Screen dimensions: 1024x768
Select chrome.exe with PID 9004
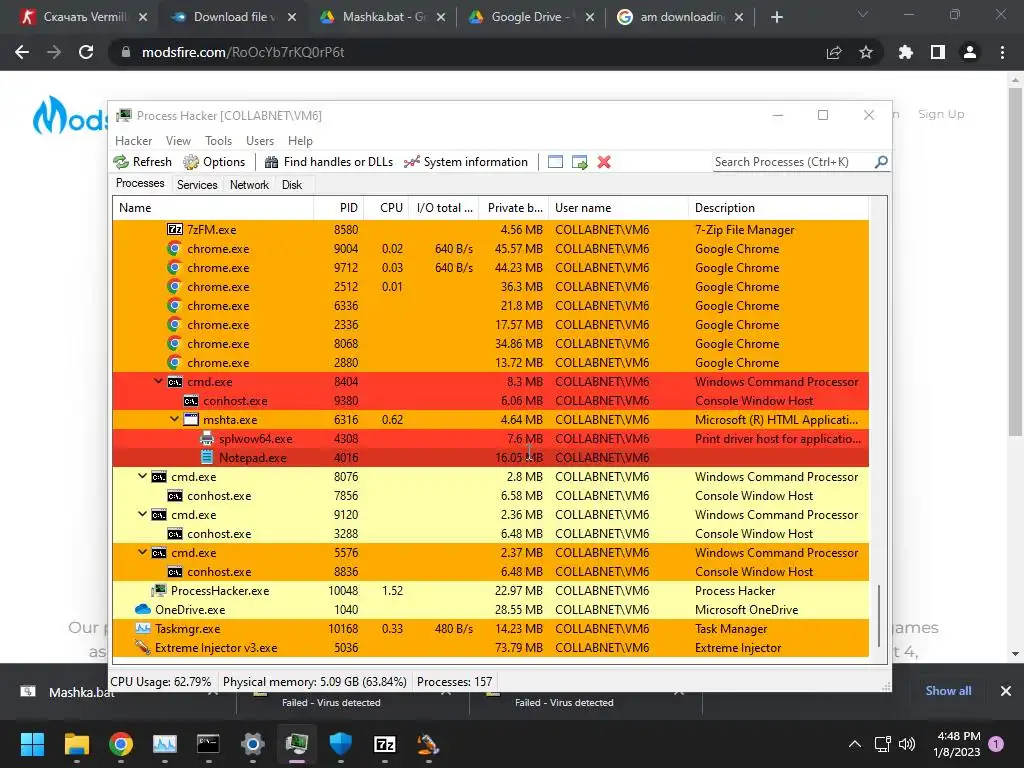(x=490, y=249)
